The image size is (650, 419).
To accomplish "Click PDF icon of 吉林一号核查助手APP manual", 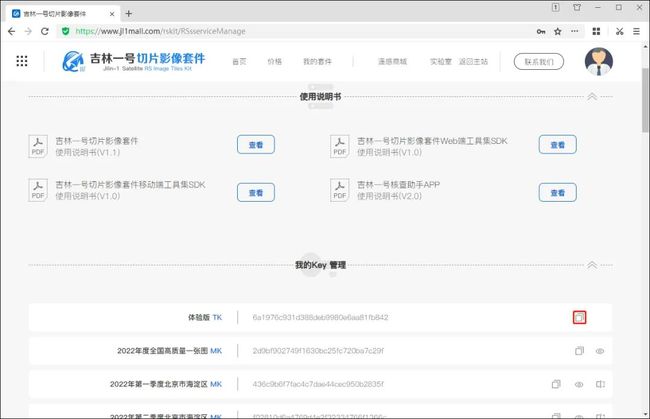I will coord(340,190).
